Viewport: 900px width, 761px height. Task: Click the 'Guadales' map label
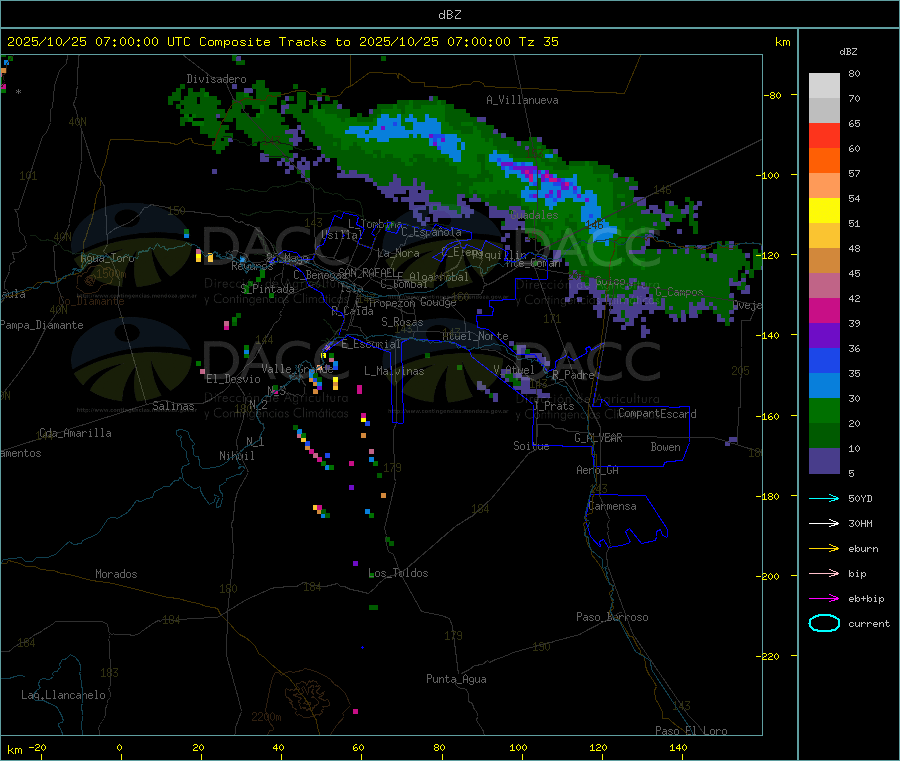tap(534, 215)
